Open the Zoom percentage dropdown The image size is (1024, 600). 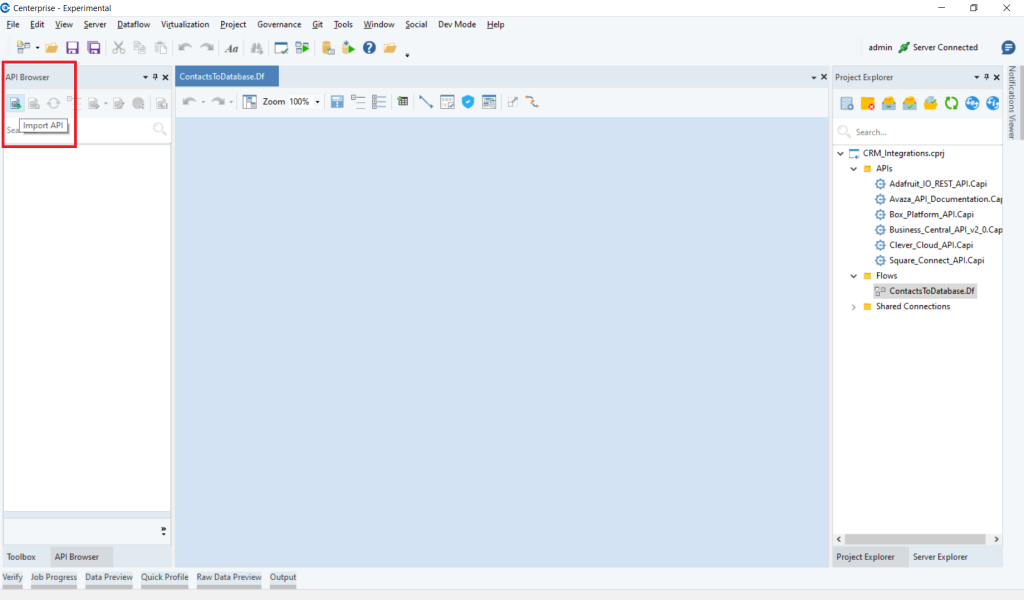click(317, 101)
